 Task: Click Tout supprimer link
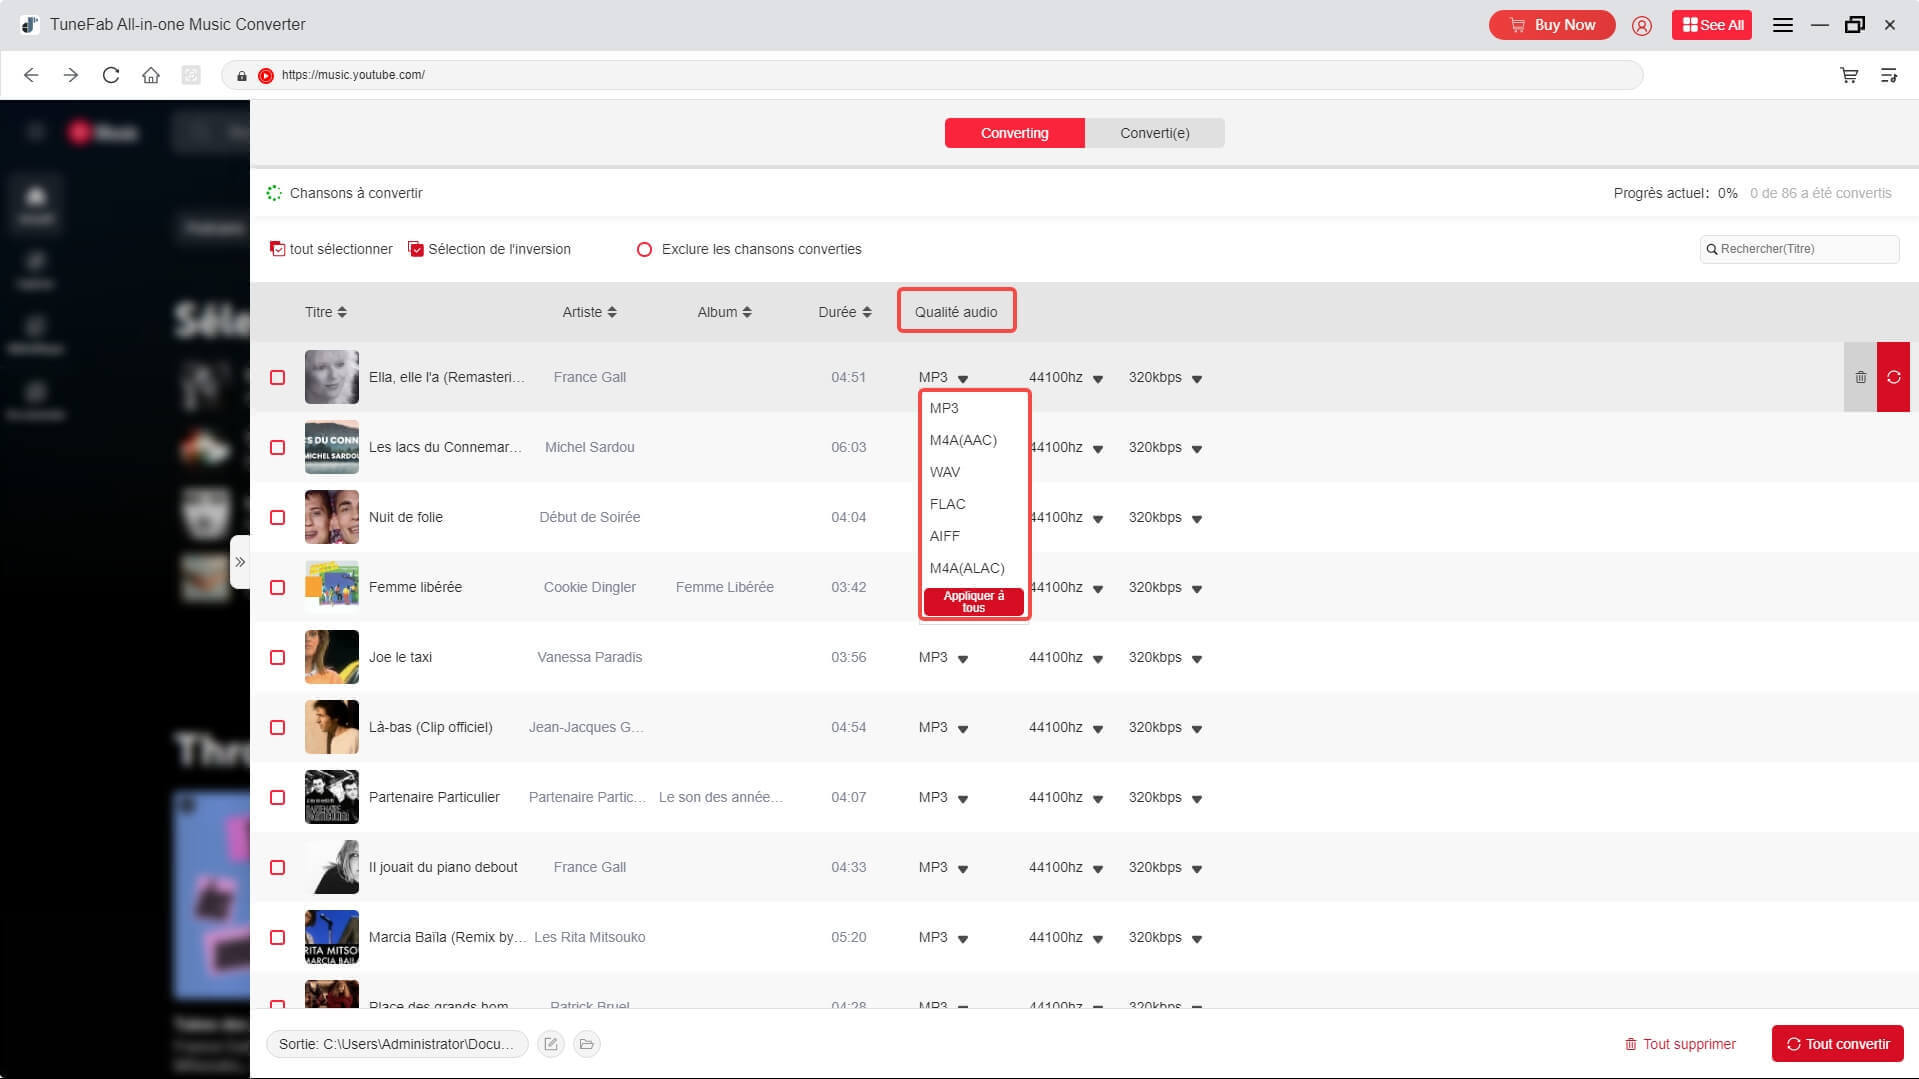point(1680,1044)
